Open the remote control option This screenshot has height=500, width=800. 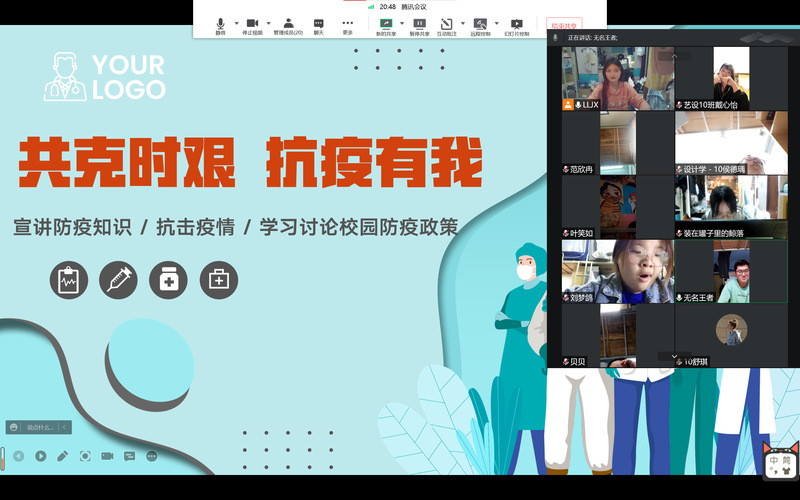(481, 25)
